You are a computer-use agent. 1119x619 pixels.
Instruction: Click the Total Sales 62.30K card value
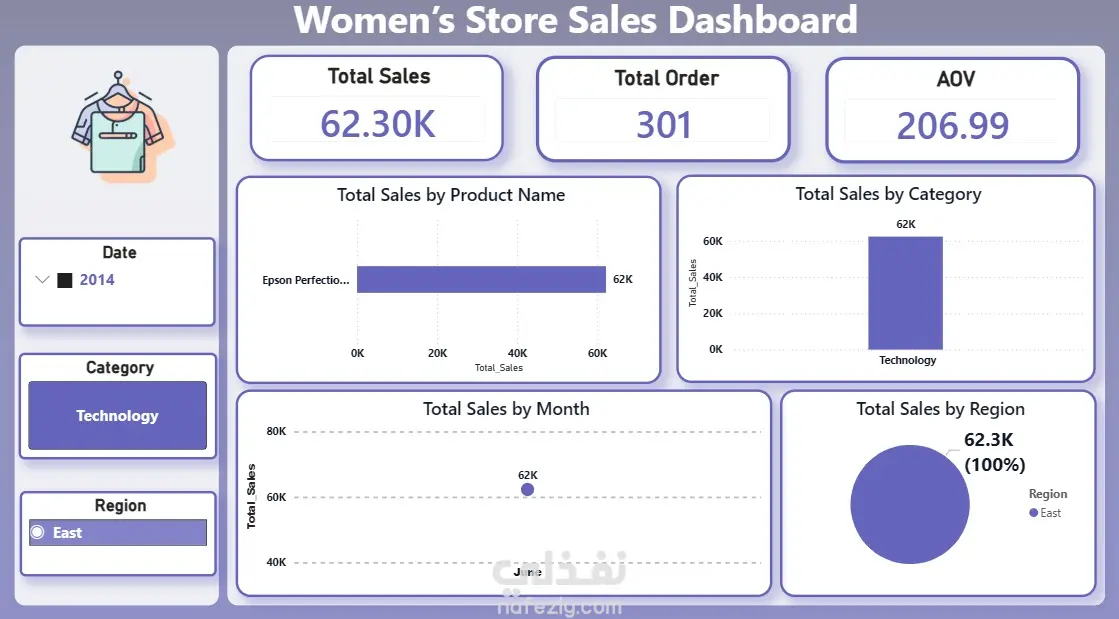tap(378, 124)
